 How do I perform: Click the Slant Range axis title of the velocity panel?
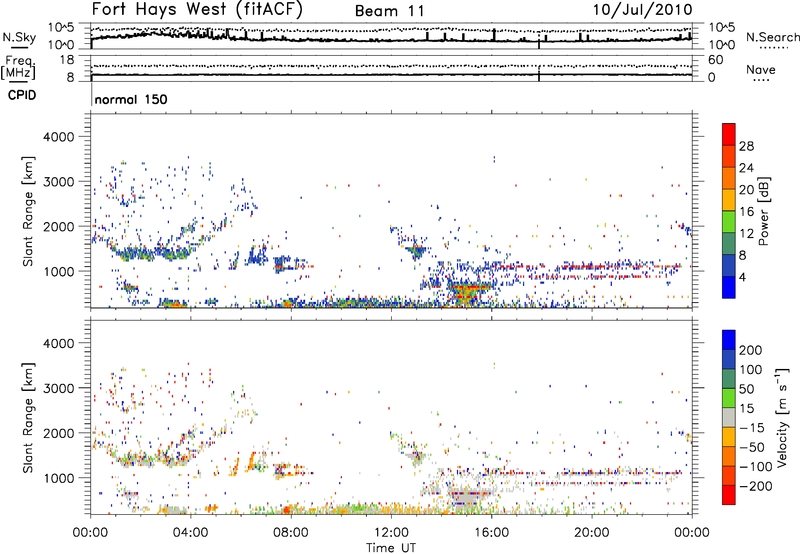[28, 418]
